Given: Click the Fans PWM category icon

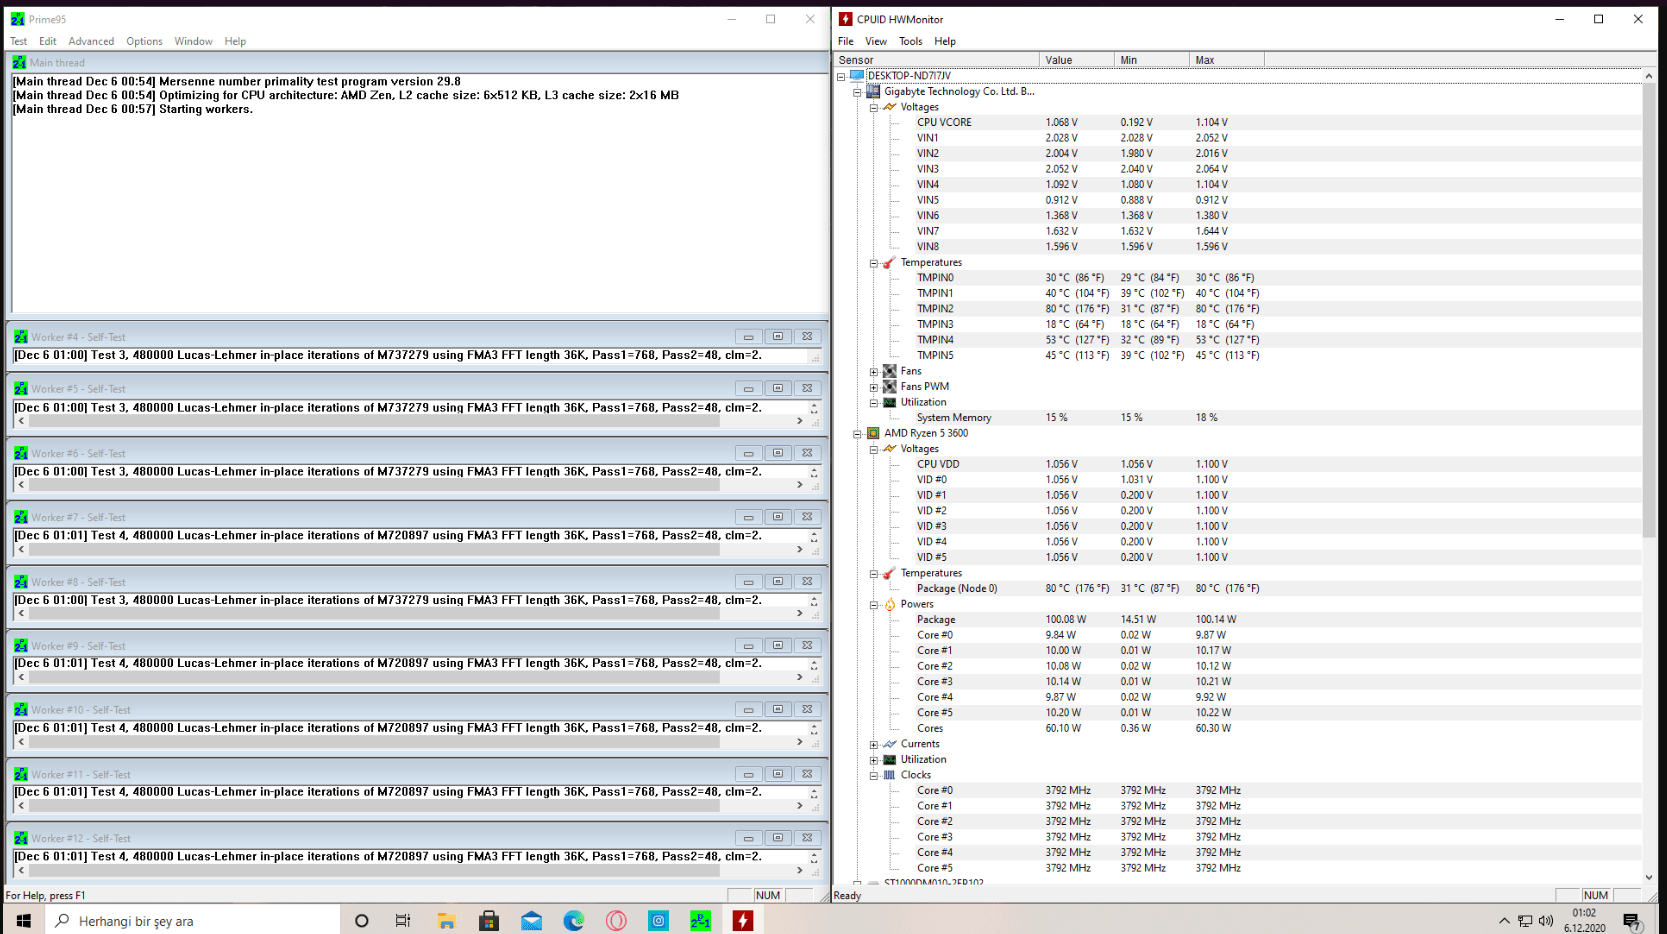Looking at the screenshot, I should pyautogui.click(x=889, y=386).
